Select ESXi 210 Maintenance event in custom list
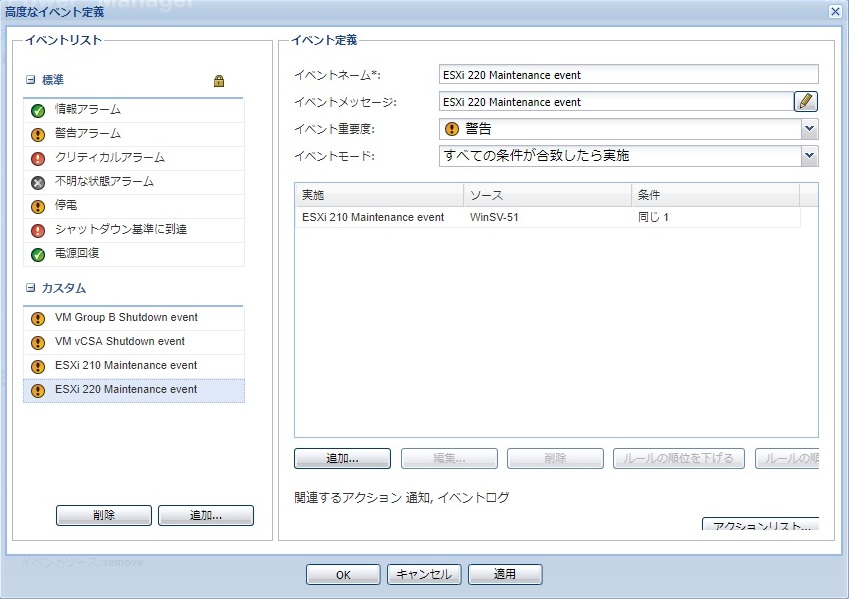 click(126, 366)
